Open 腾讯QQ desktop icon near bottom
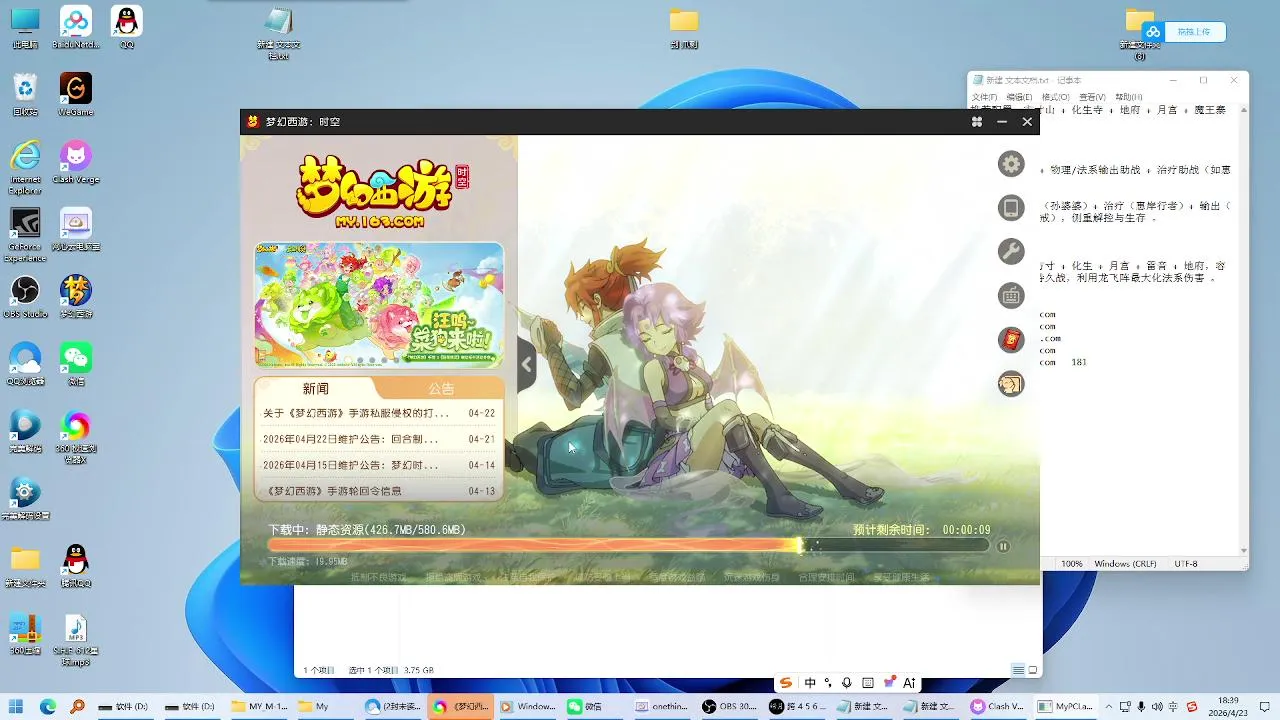 (x=76, y=566)
